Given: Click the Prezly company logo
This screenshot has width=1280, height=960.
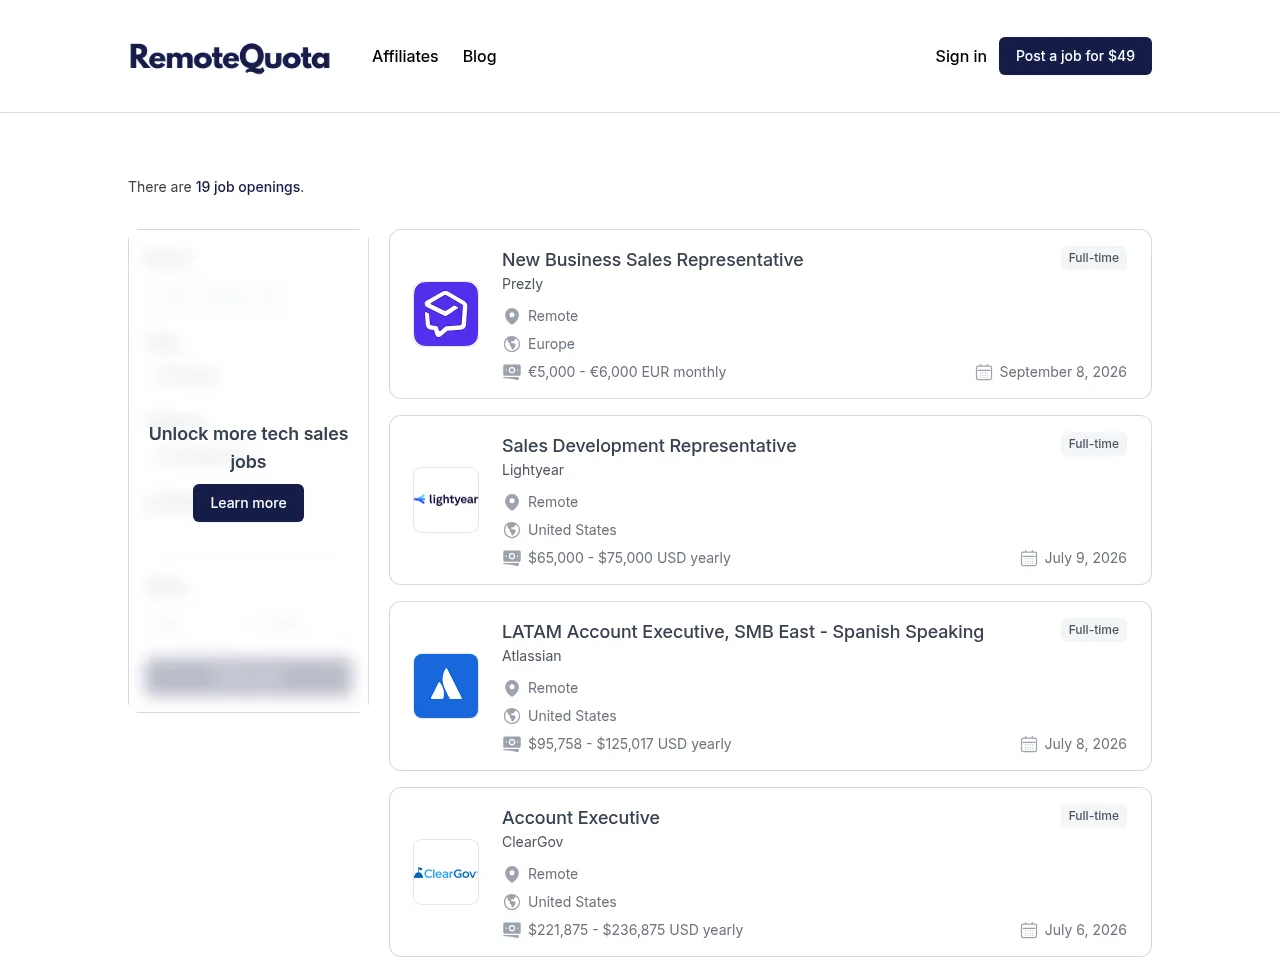Looking at the screenshot, I should pos(446,314).
